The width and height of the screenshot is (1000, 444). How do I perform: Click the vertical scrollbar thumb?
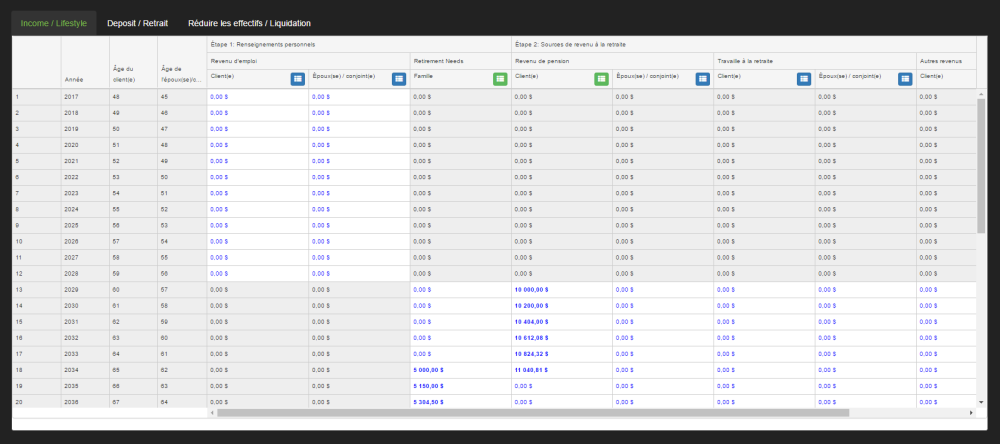[981, 166]
